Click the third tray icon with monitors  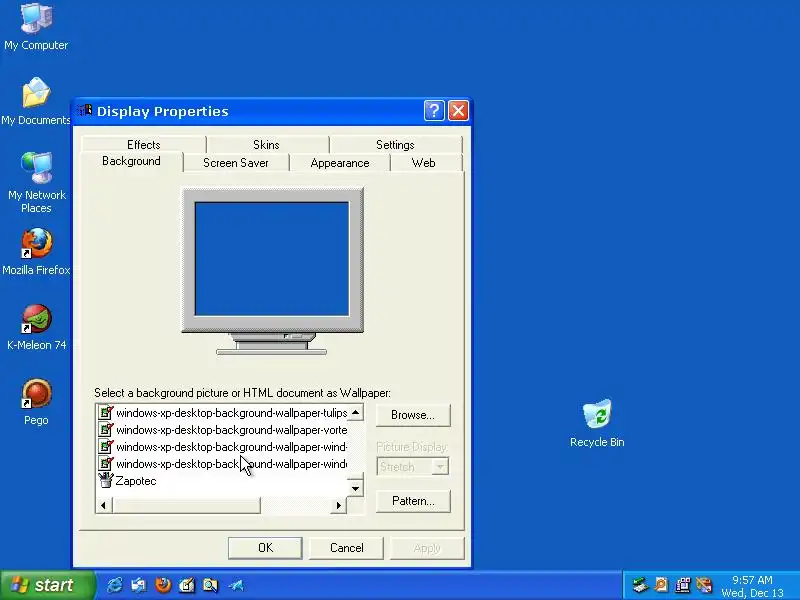tap(683, 585)
